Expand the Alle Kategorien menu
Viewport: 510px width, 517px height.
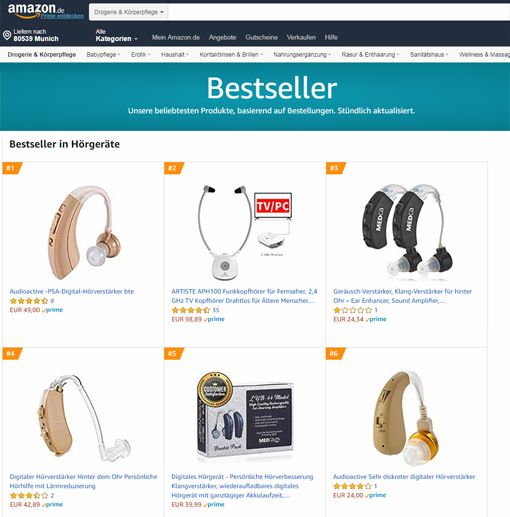pos(116,35)
